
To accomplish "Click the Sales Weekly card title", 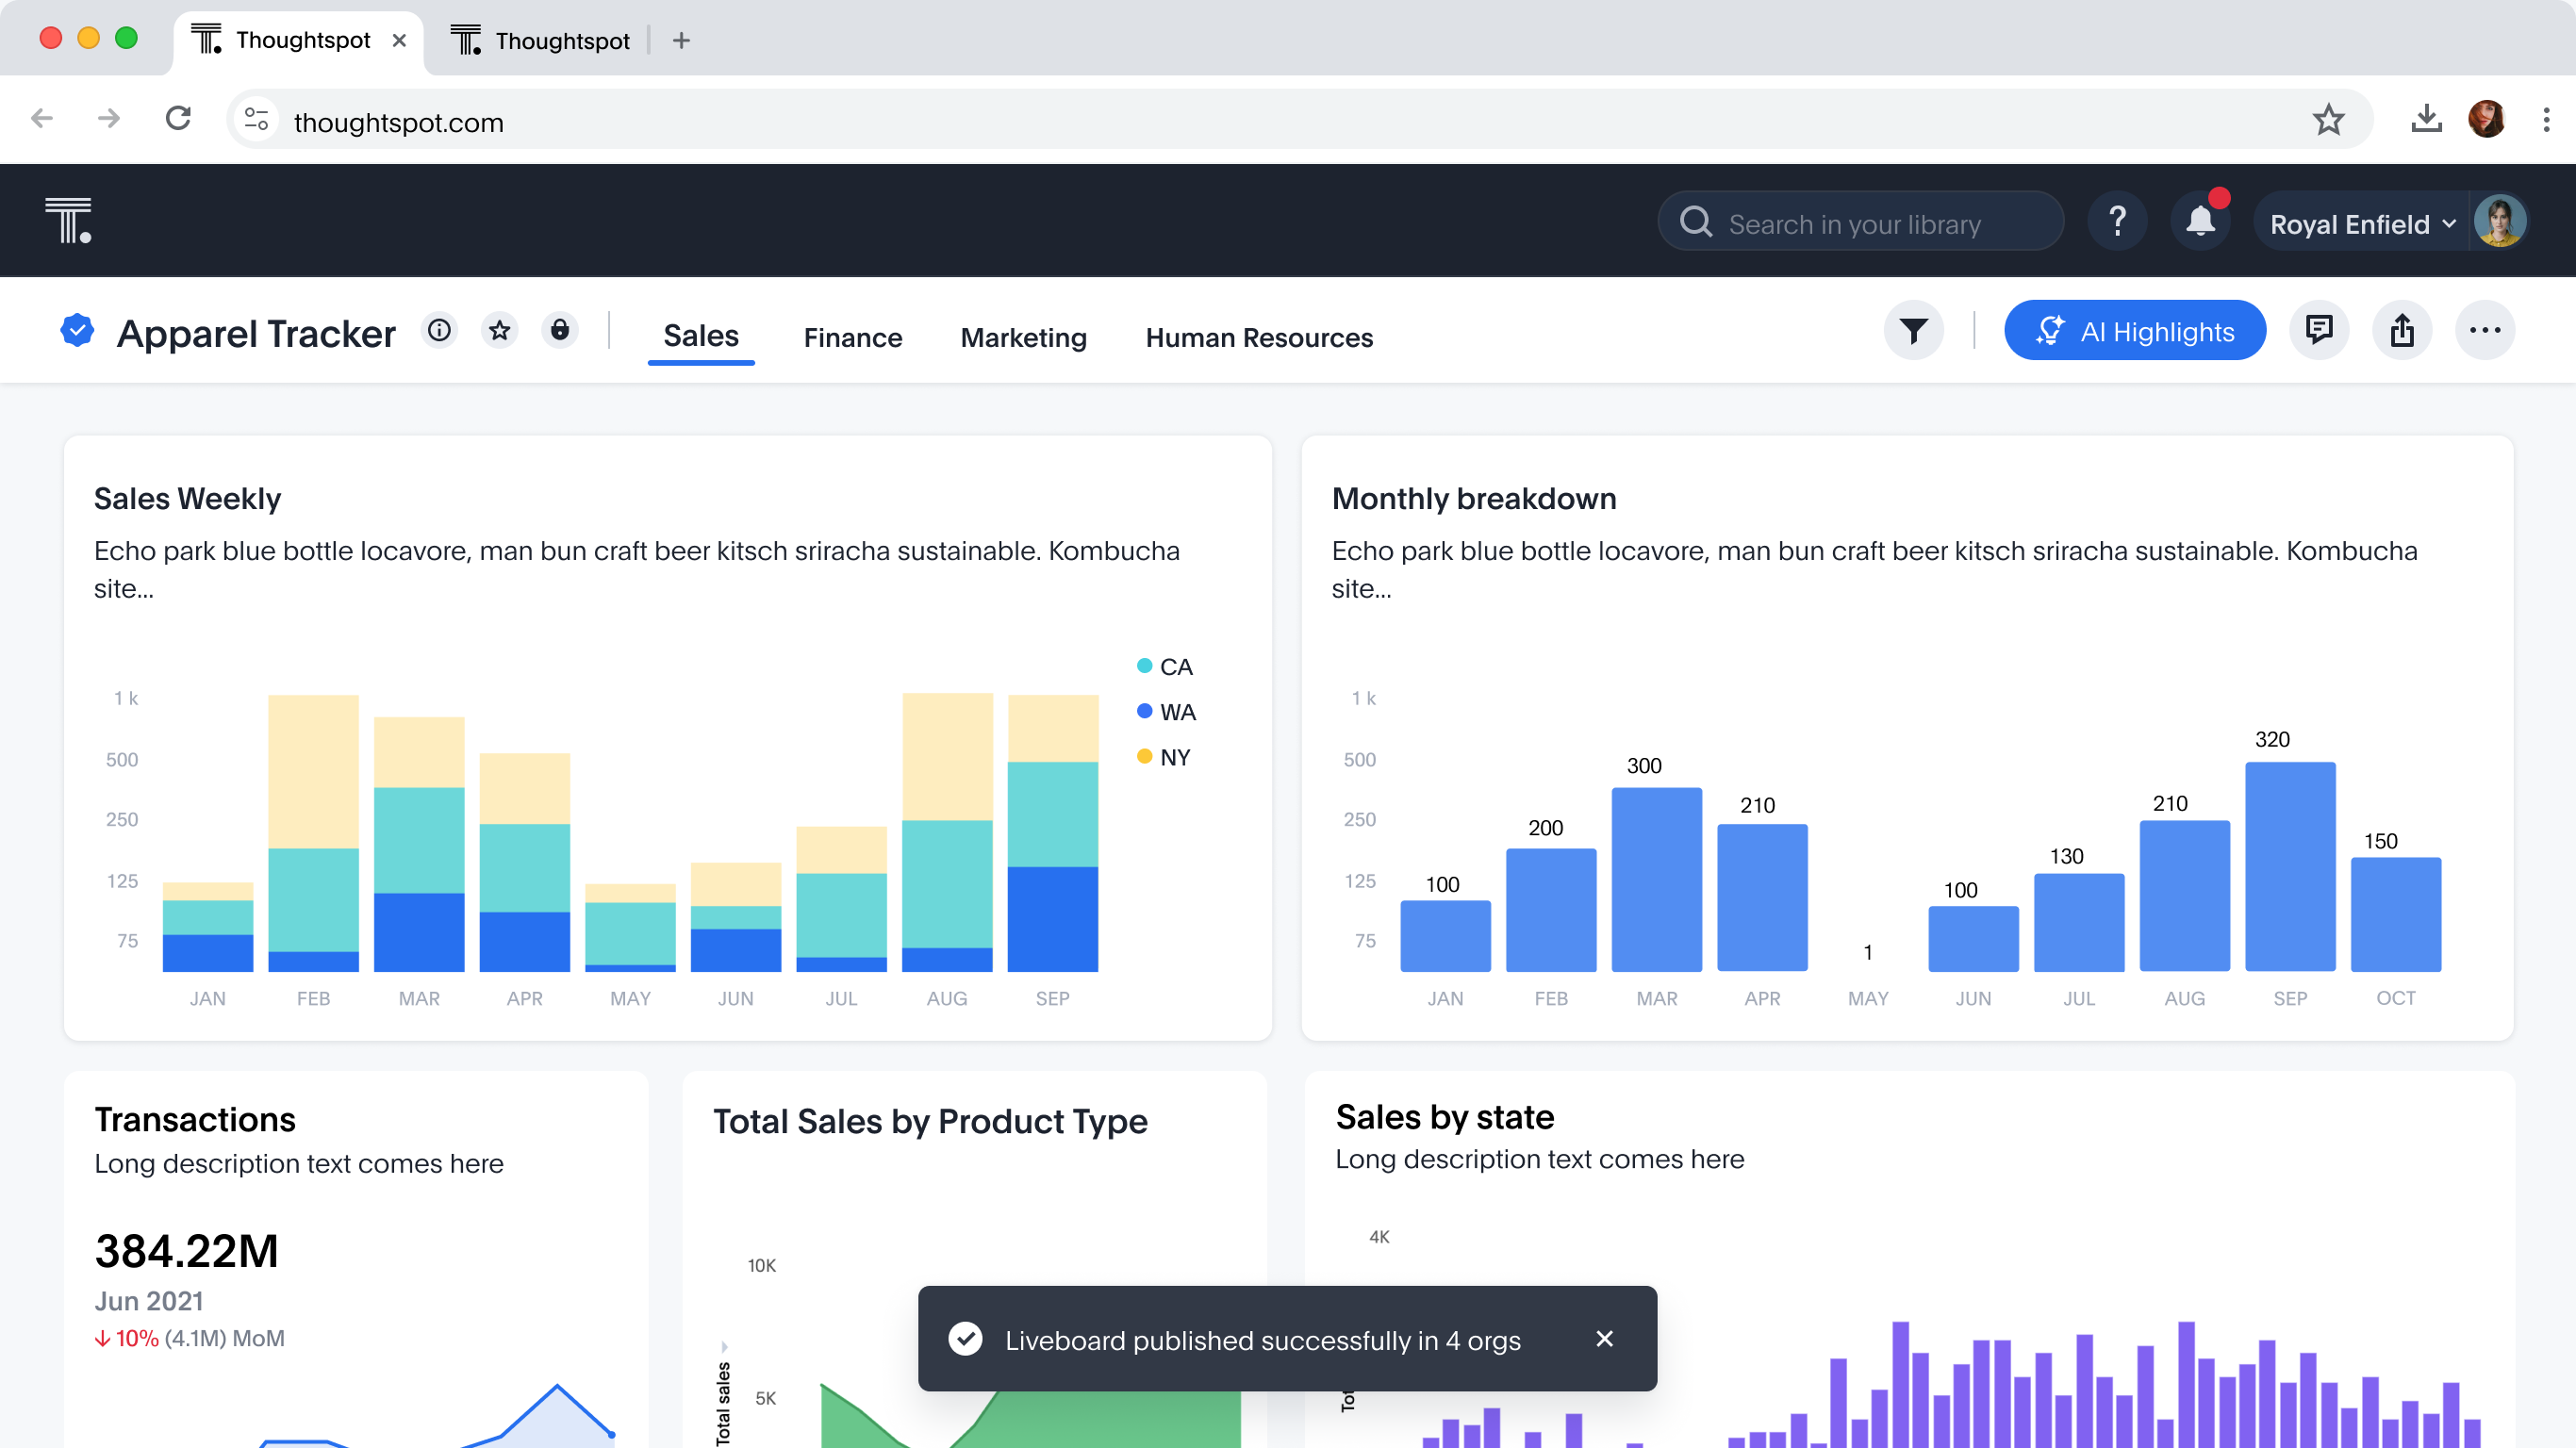I will (187, 499).
